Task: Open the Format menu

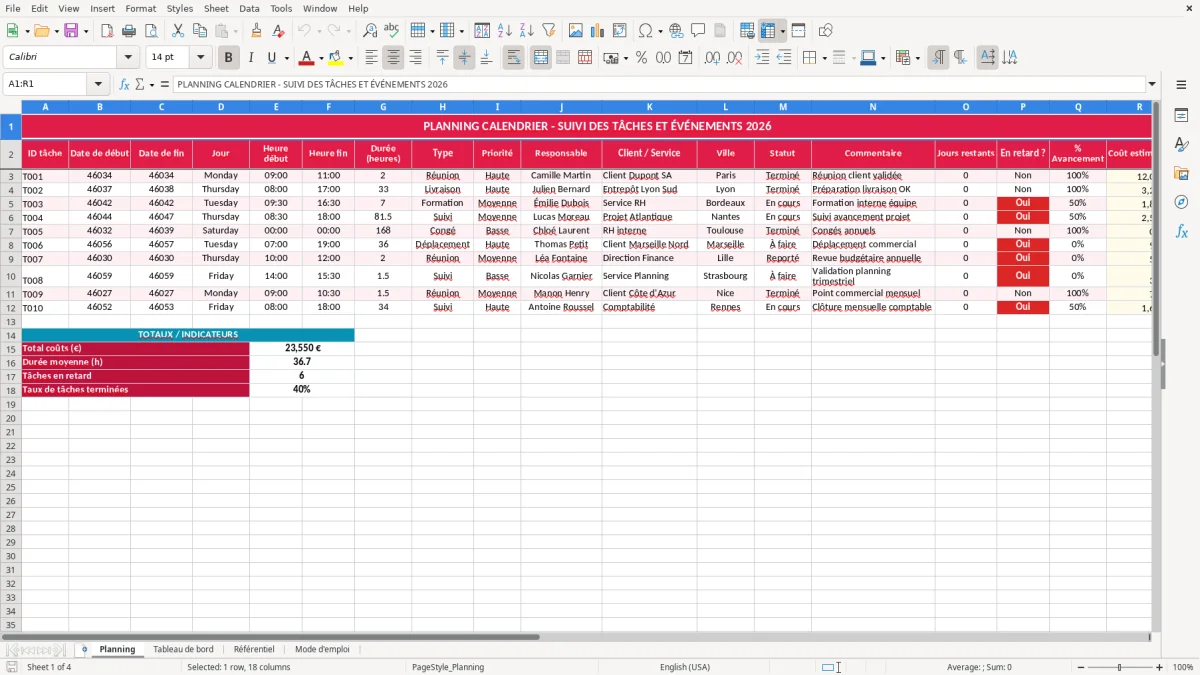Action: coord(141,8)
